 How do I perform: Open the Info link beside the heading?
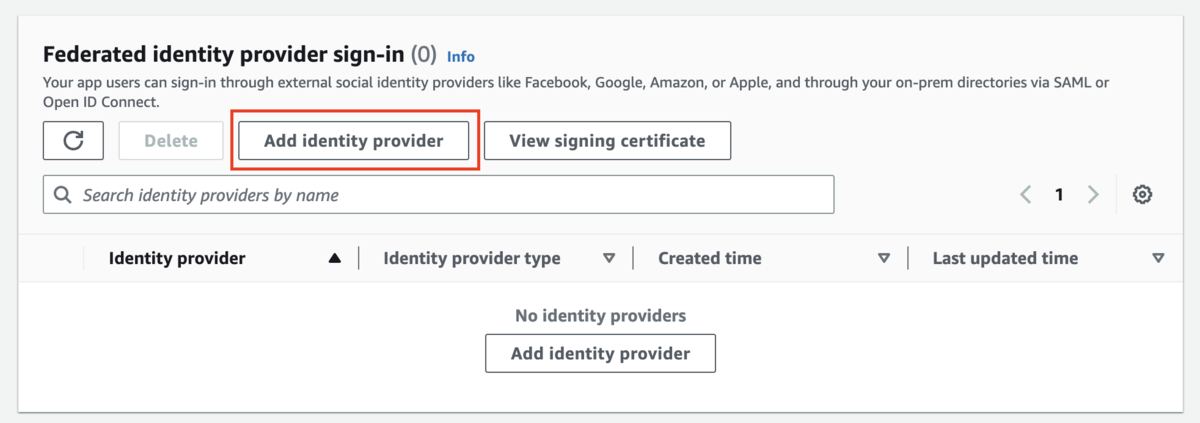[x=461, y=56]
